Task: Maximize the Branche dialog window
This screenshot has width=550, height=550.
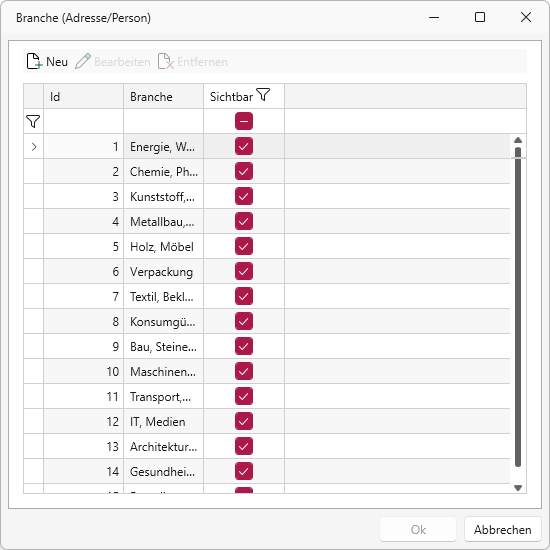Action: [480, 17]
